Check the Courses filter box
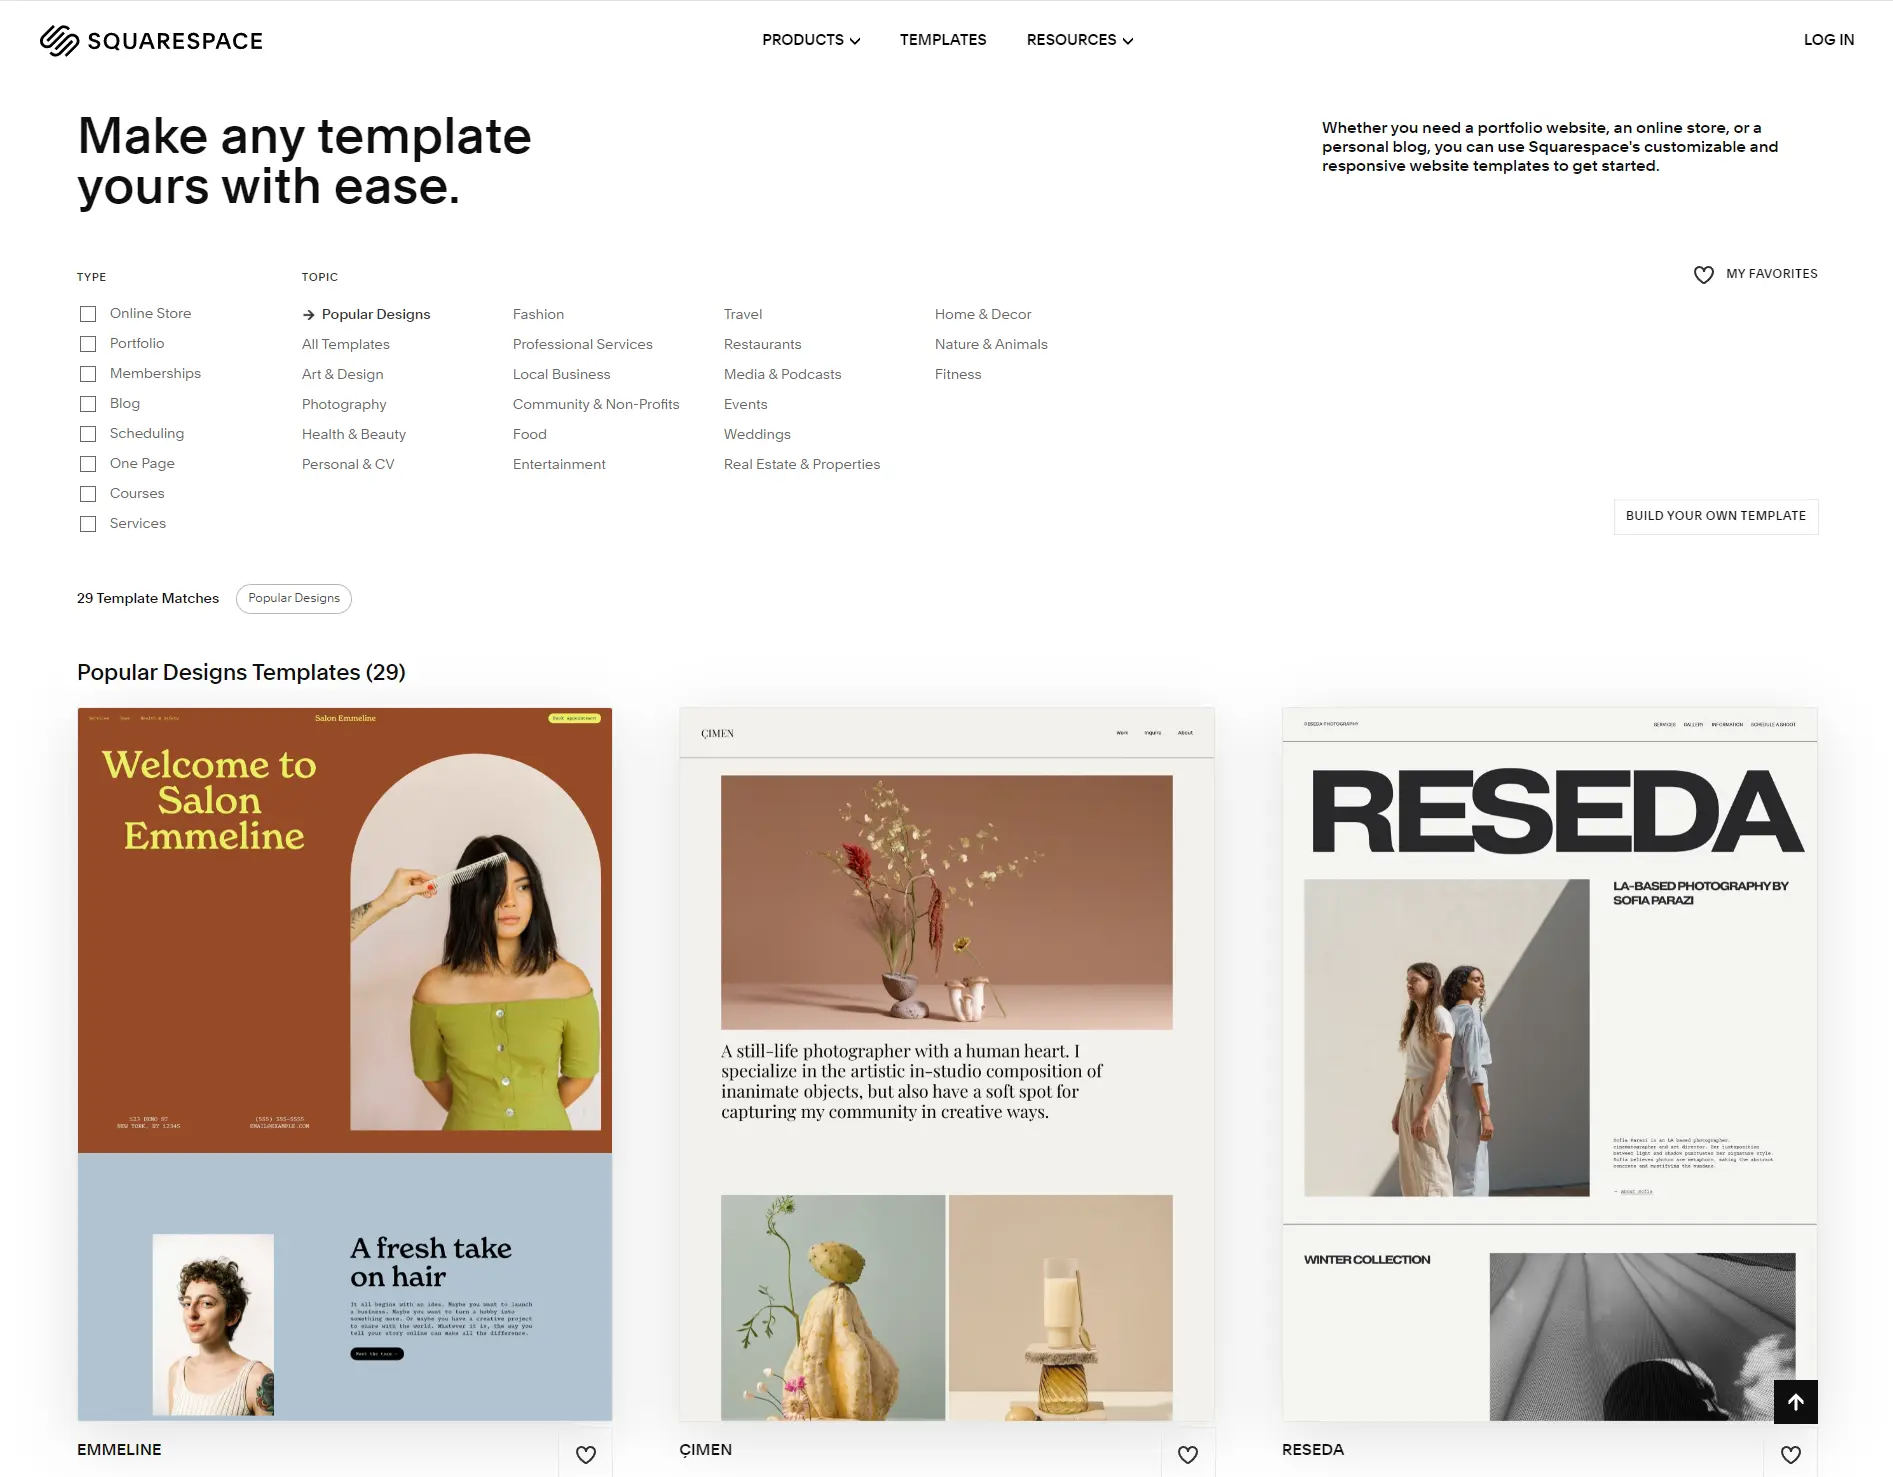 point(88,494)
